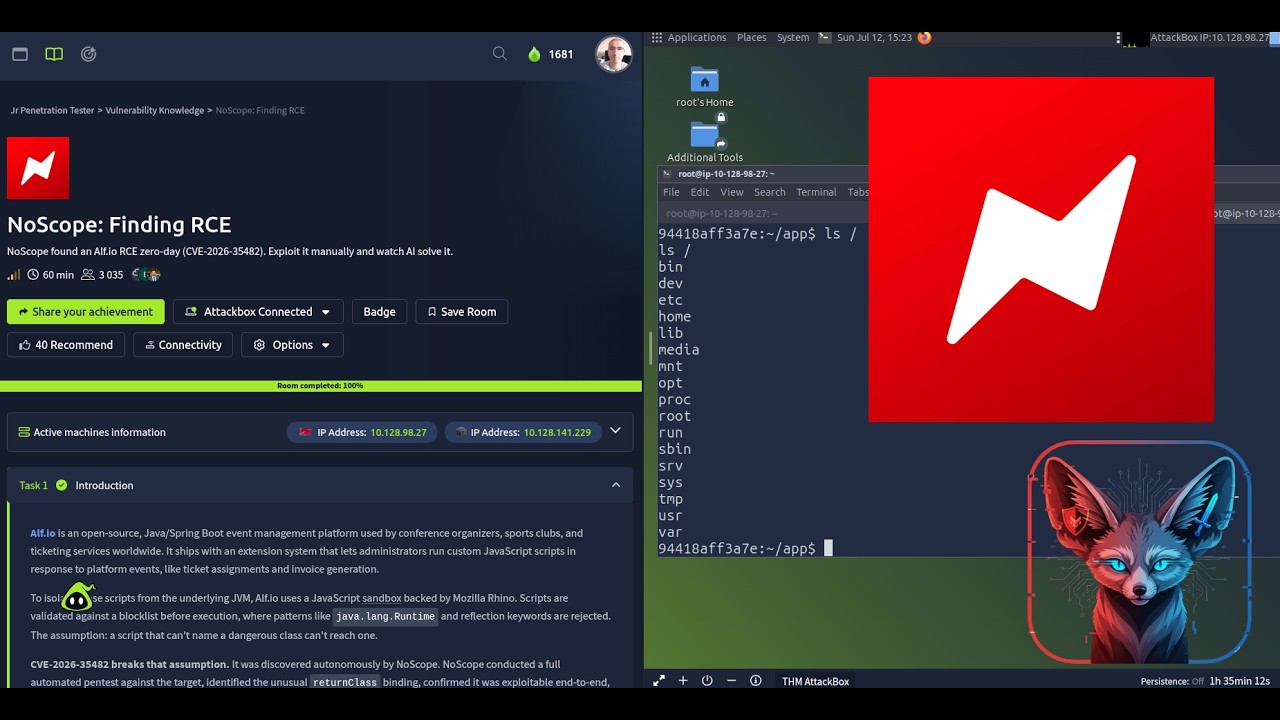Launch Firefox from AttackBox top panel
The width and height of the screenshot is (1280, 720).
tap(924, 37)
